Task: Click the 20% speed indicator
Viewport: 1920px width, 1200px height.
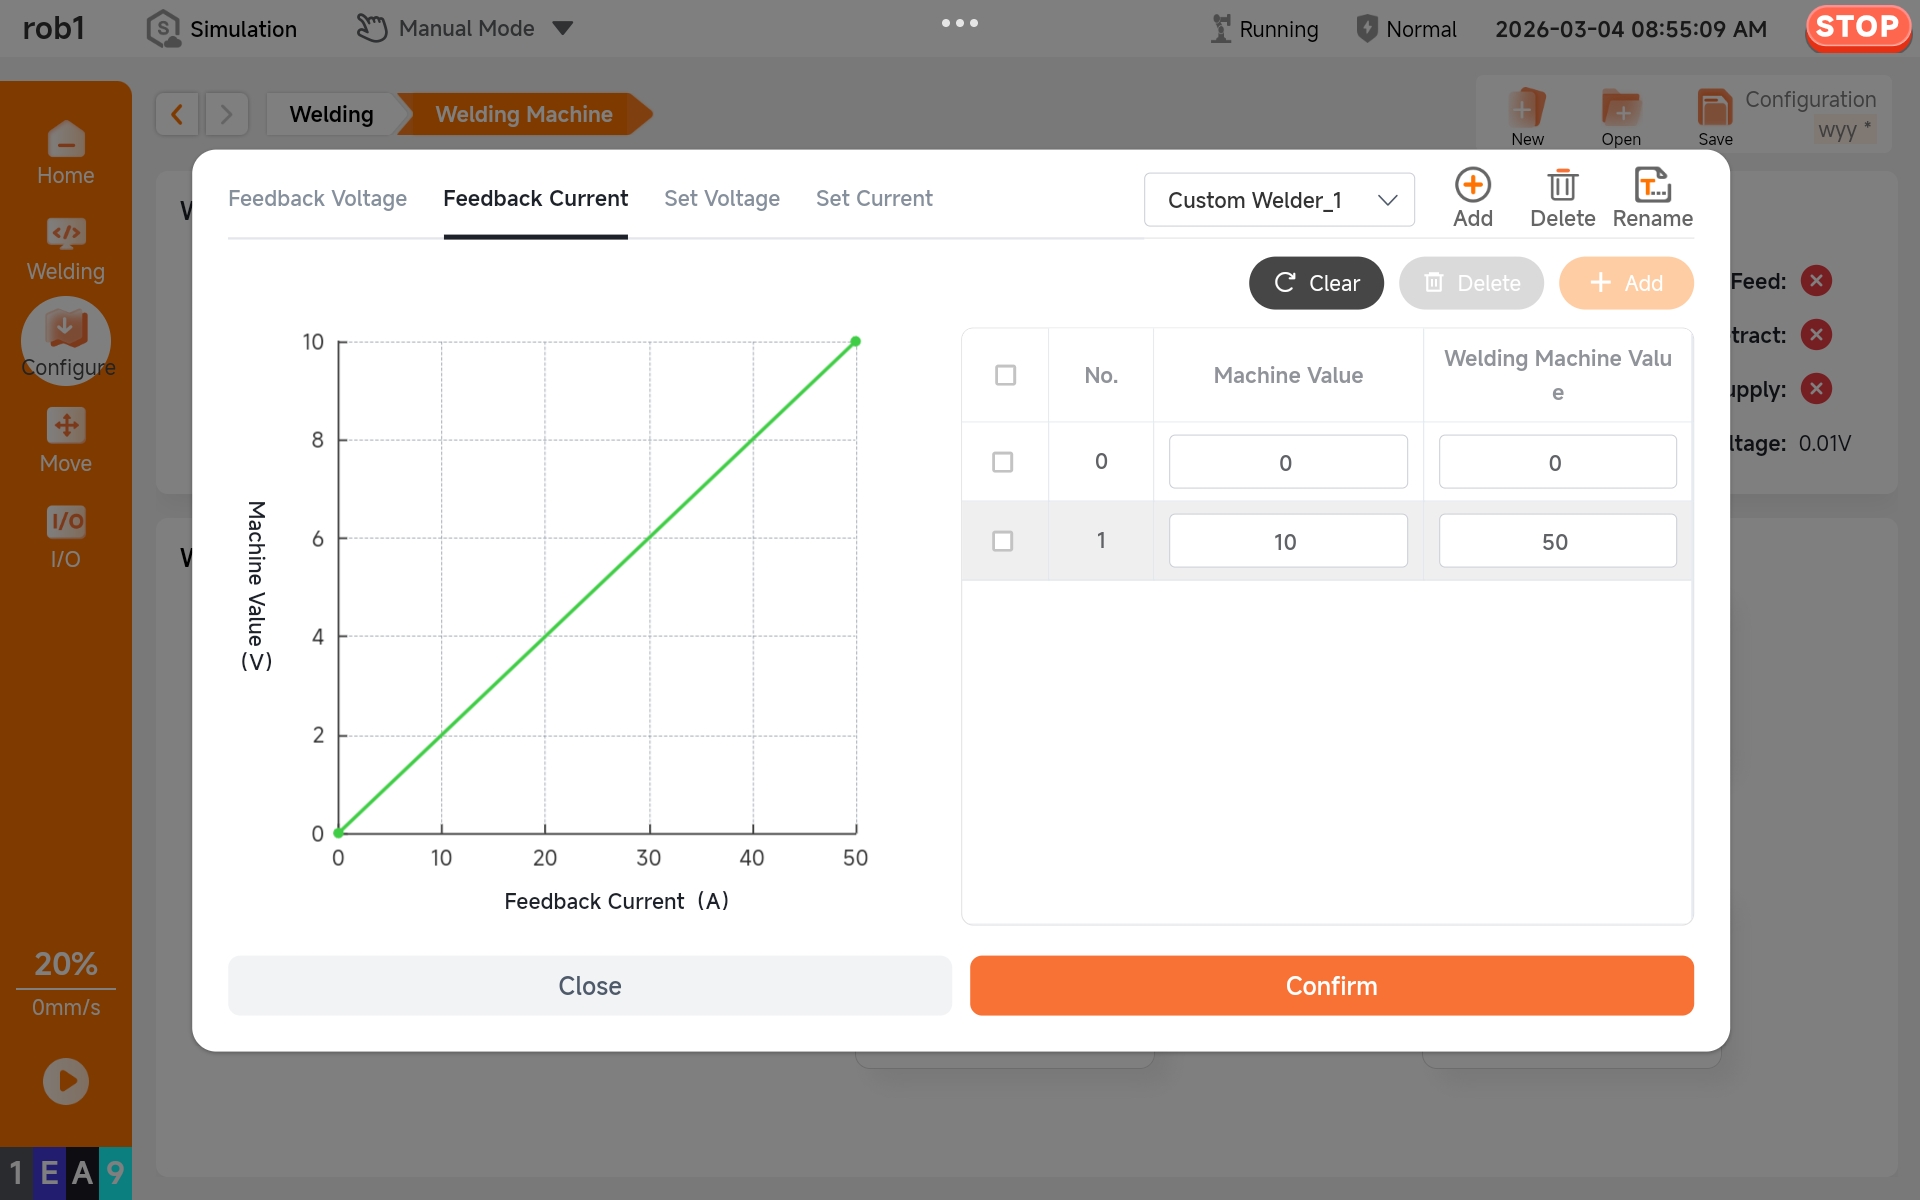Action: click(x=66, y=964)
